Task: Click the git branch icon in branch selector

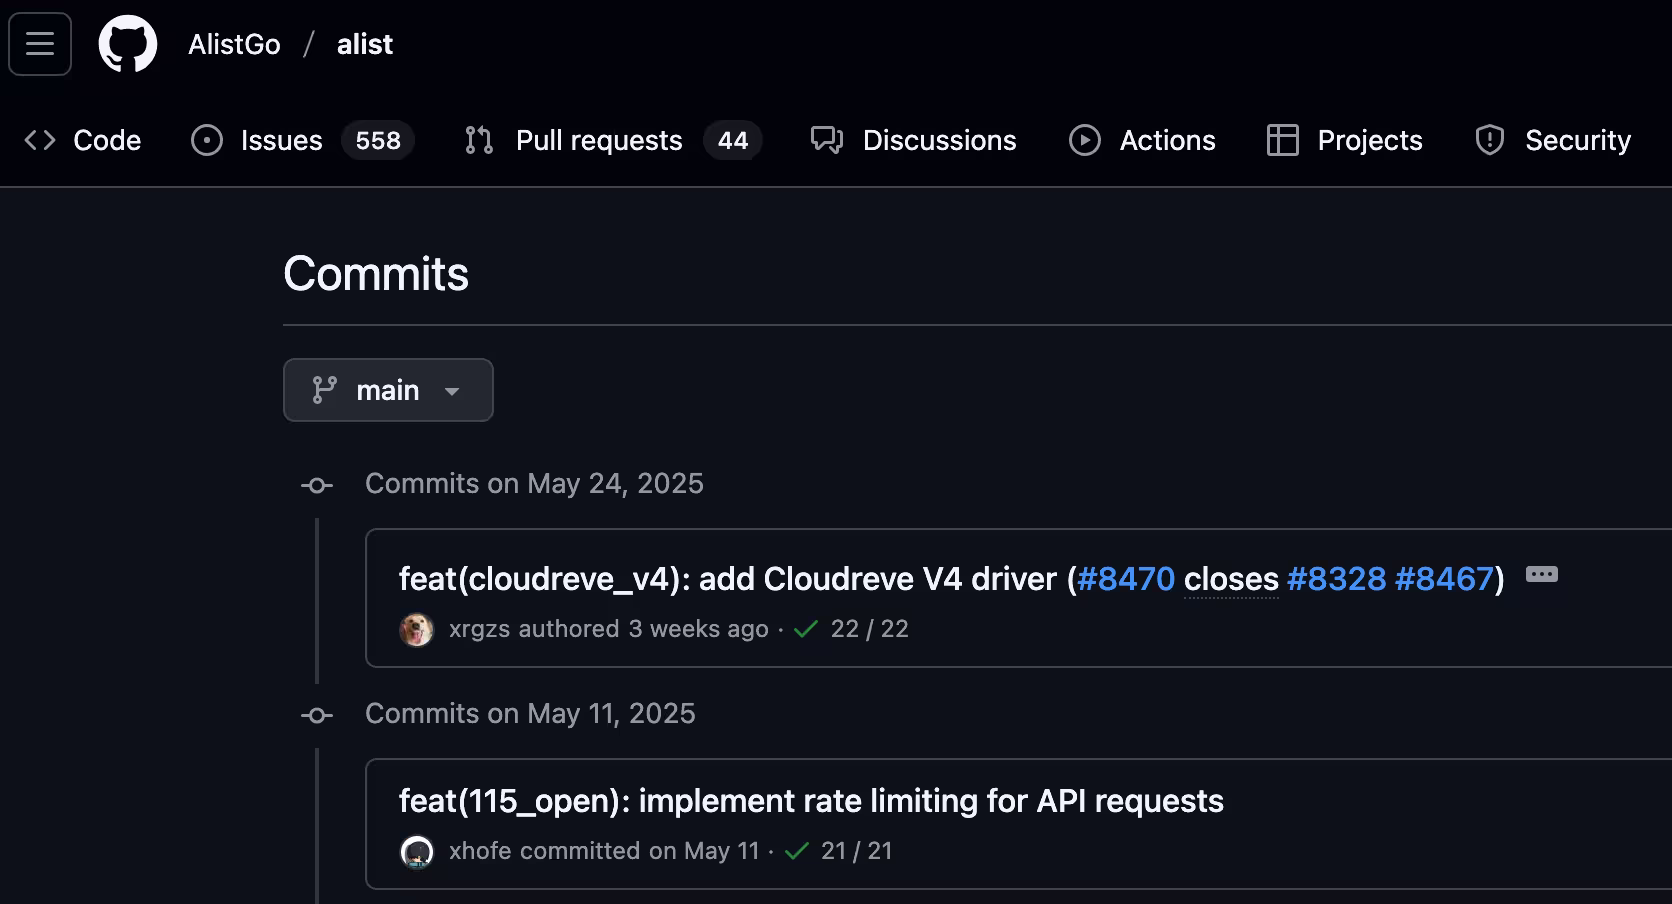Action: coord(325,390)
